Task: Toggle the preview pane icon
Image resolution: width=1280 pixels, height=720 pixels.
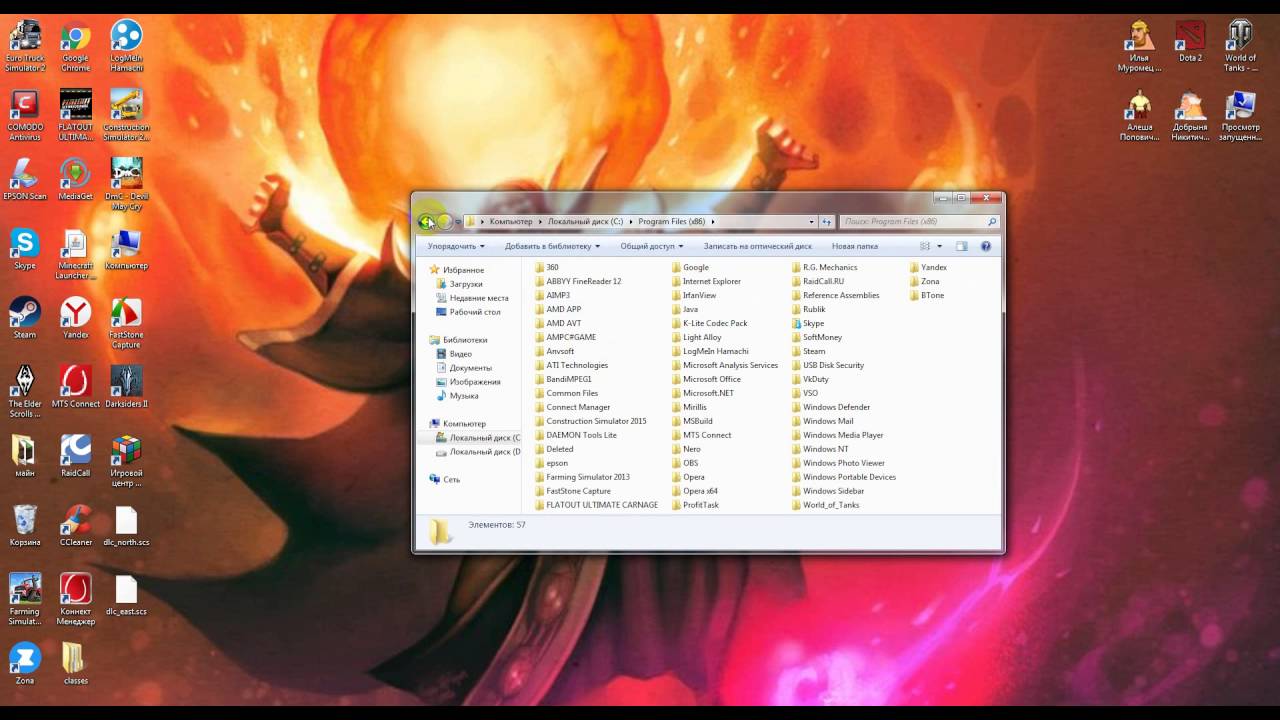Action: pos(962,246)
